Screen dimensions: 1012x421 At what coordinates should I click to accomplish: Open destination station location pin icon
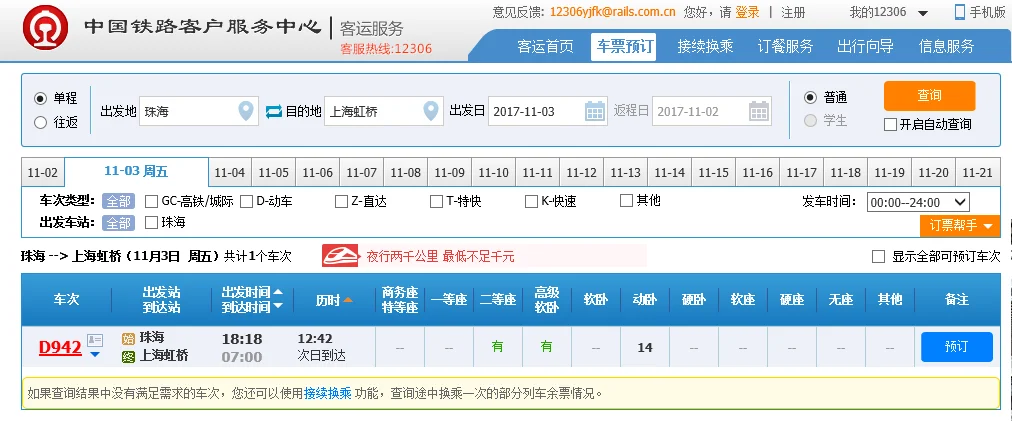pos(430,111)
